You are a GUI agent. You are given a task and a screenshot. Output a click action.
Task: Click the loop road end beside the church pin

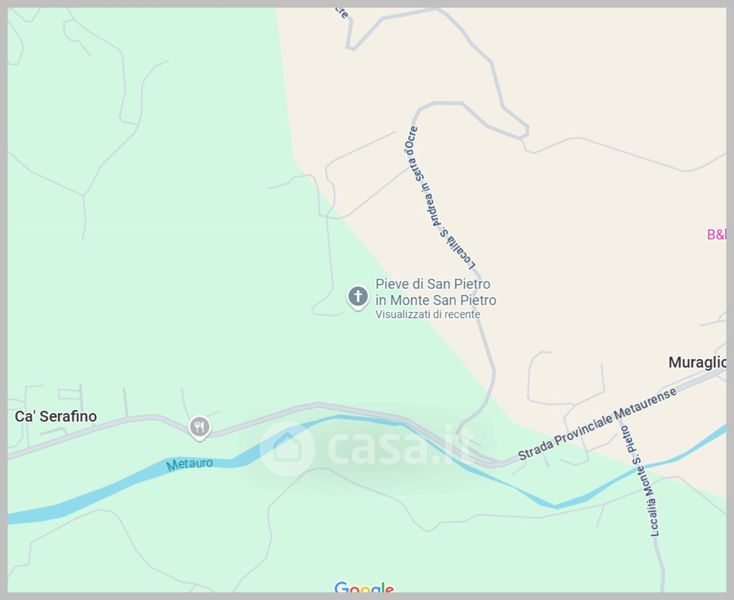tap(317, 310)
